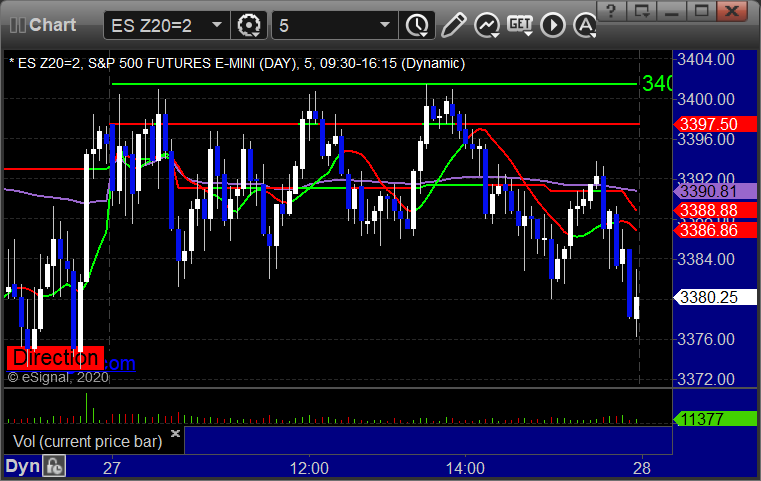This screenshot has height=481, width=761.
Task: Toggle the lock icon next to Dyn
Action: 54,466
